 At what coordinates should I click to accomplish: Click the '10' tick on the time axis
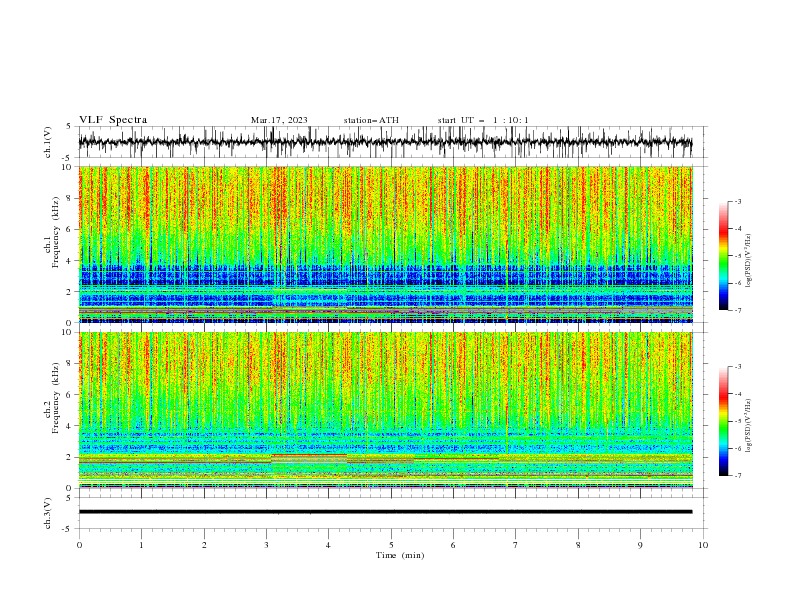(703, 545)
